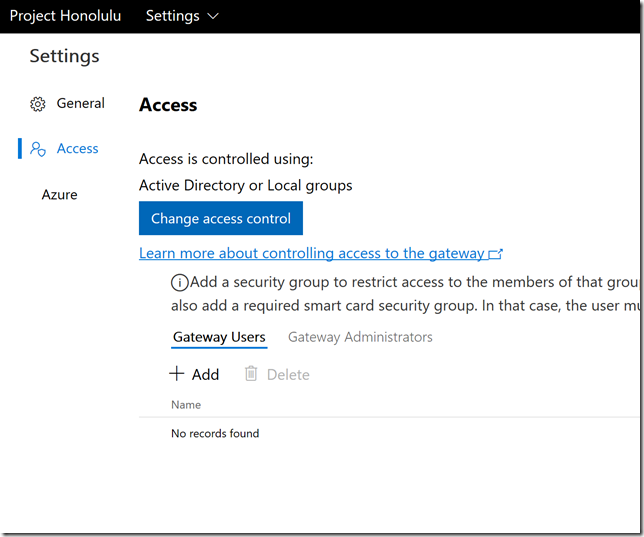Click the General gear icon
The image size is (644, 537).
pos(38,104)
